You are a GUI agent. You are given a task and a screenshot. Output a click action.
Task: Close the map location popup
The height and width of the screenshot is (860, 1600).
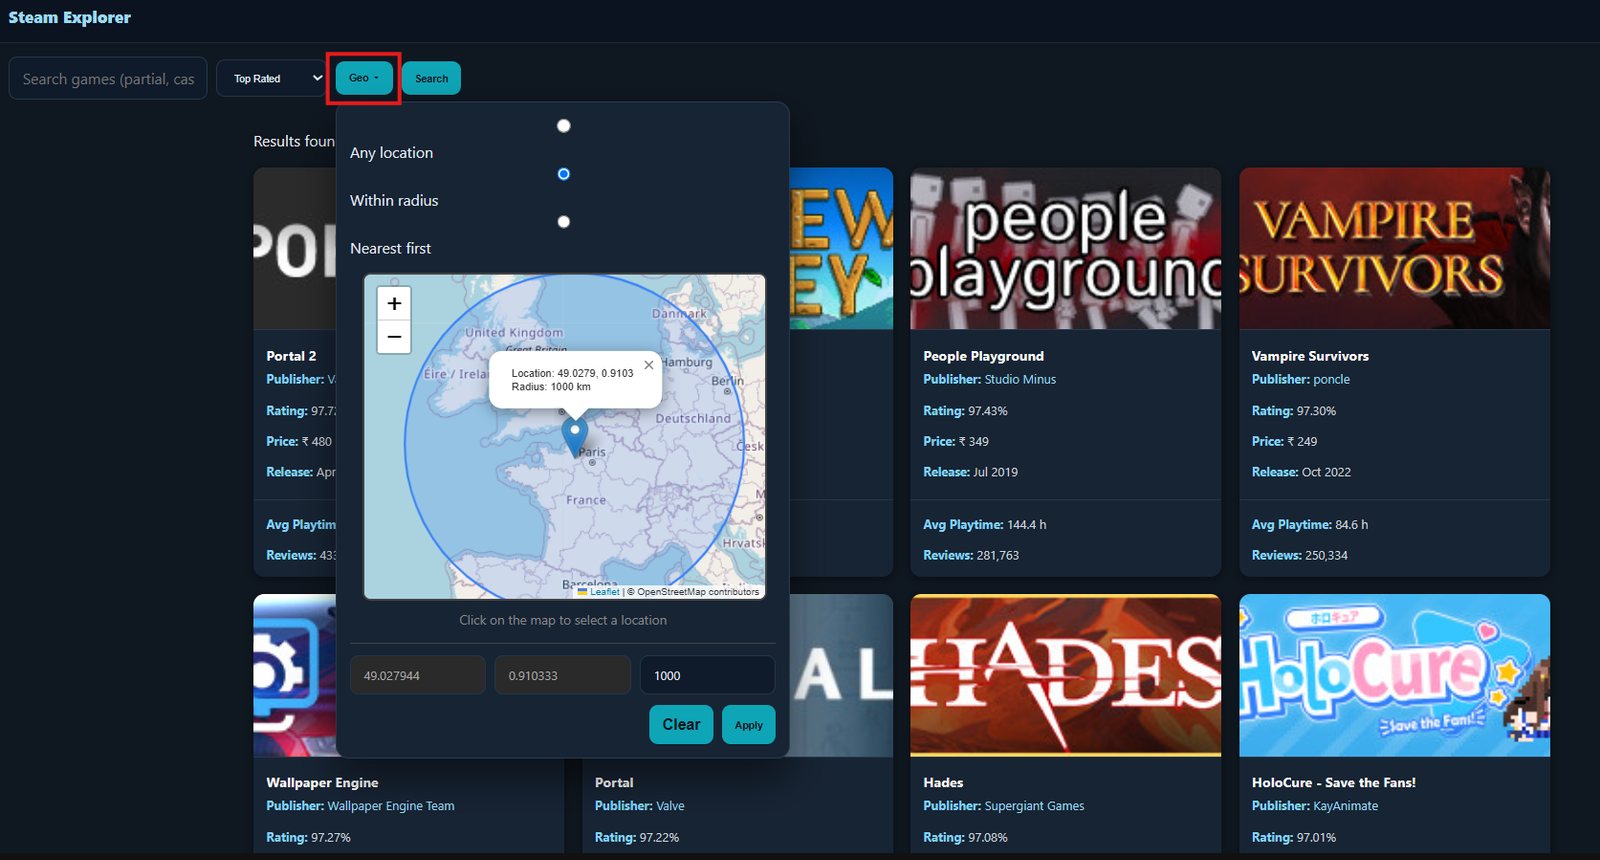tap(649, 365)
